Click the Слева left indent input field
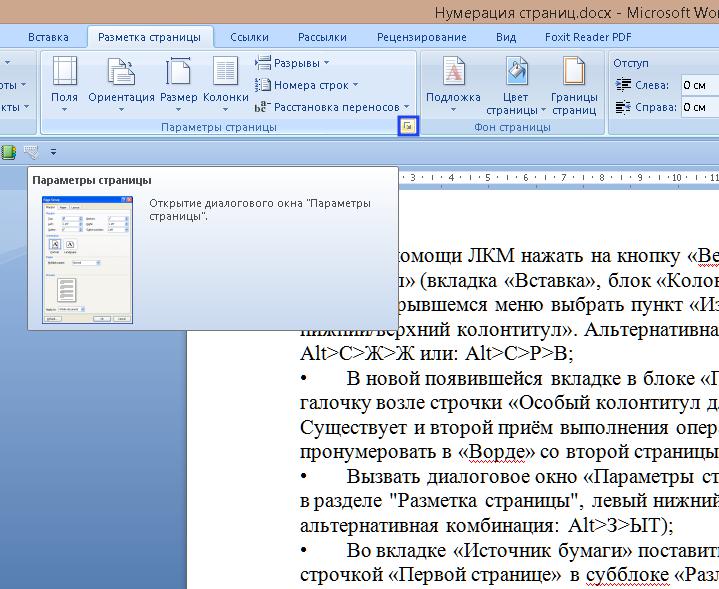719x589 pixels. pyautogui.click(x=699, y=85)
